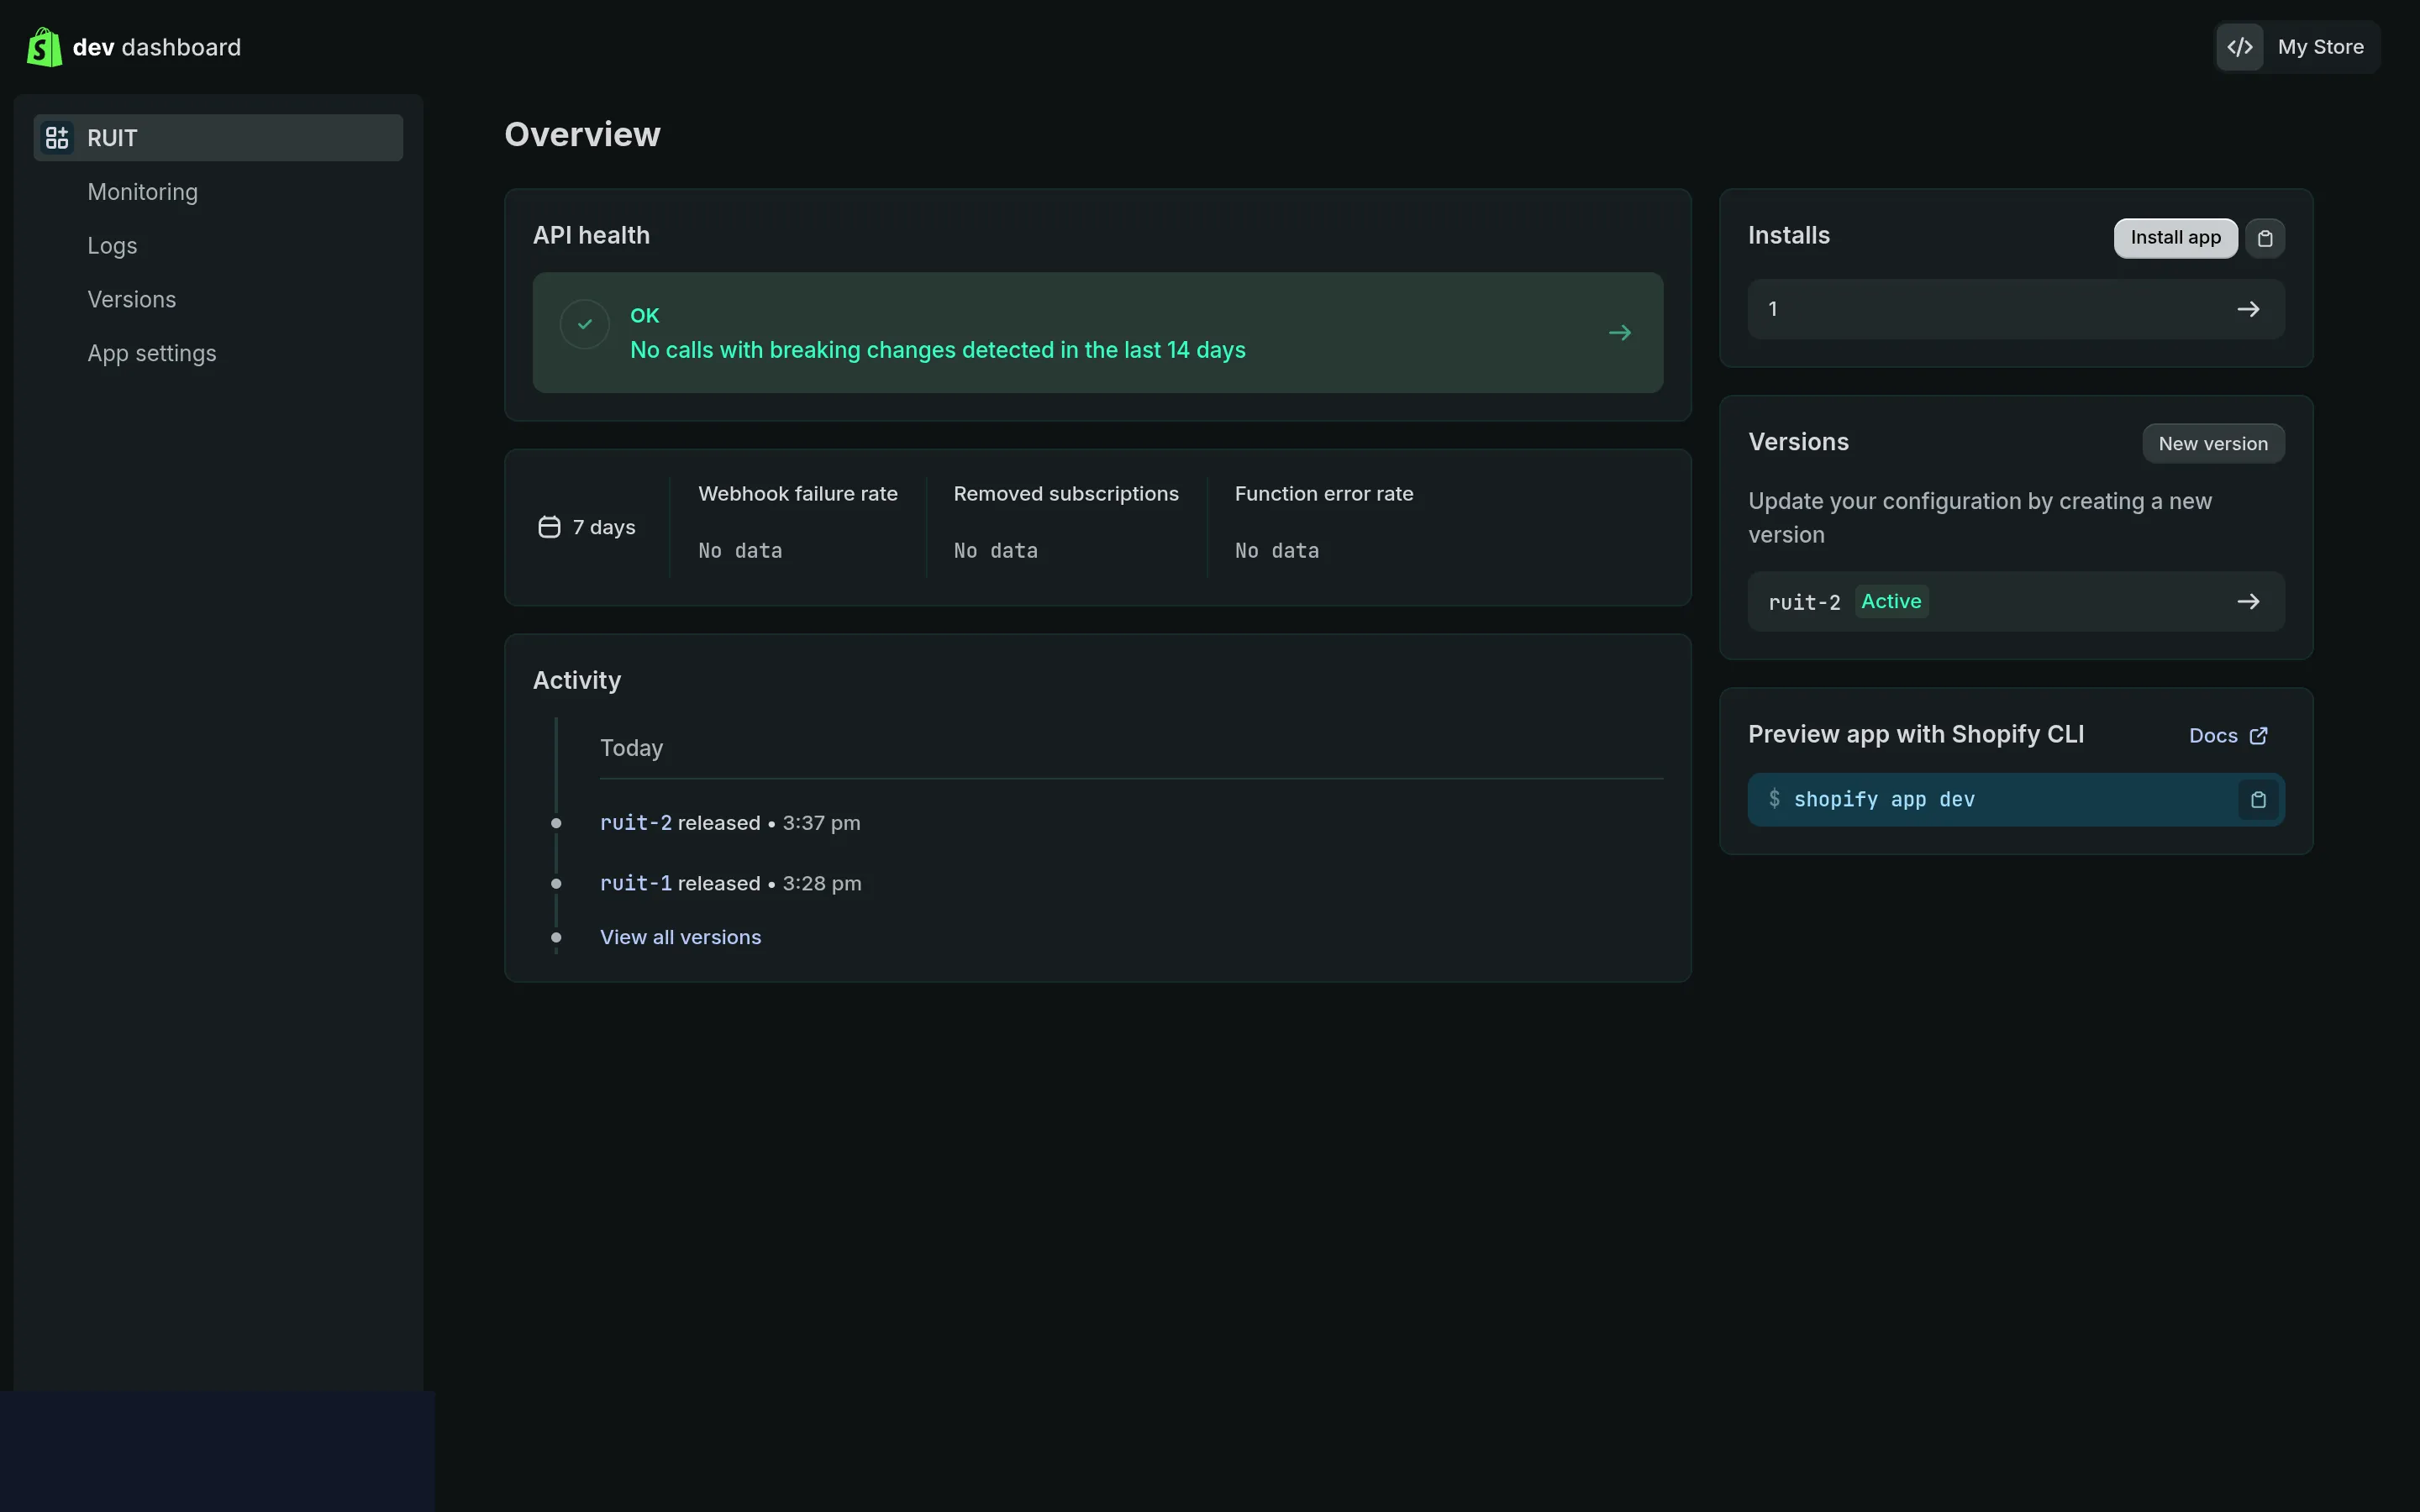The height and width of the screenshot is (1512, 2420).
Task: Click dev dashboard title
Action: pyautogui.click(x=157, y=47)
